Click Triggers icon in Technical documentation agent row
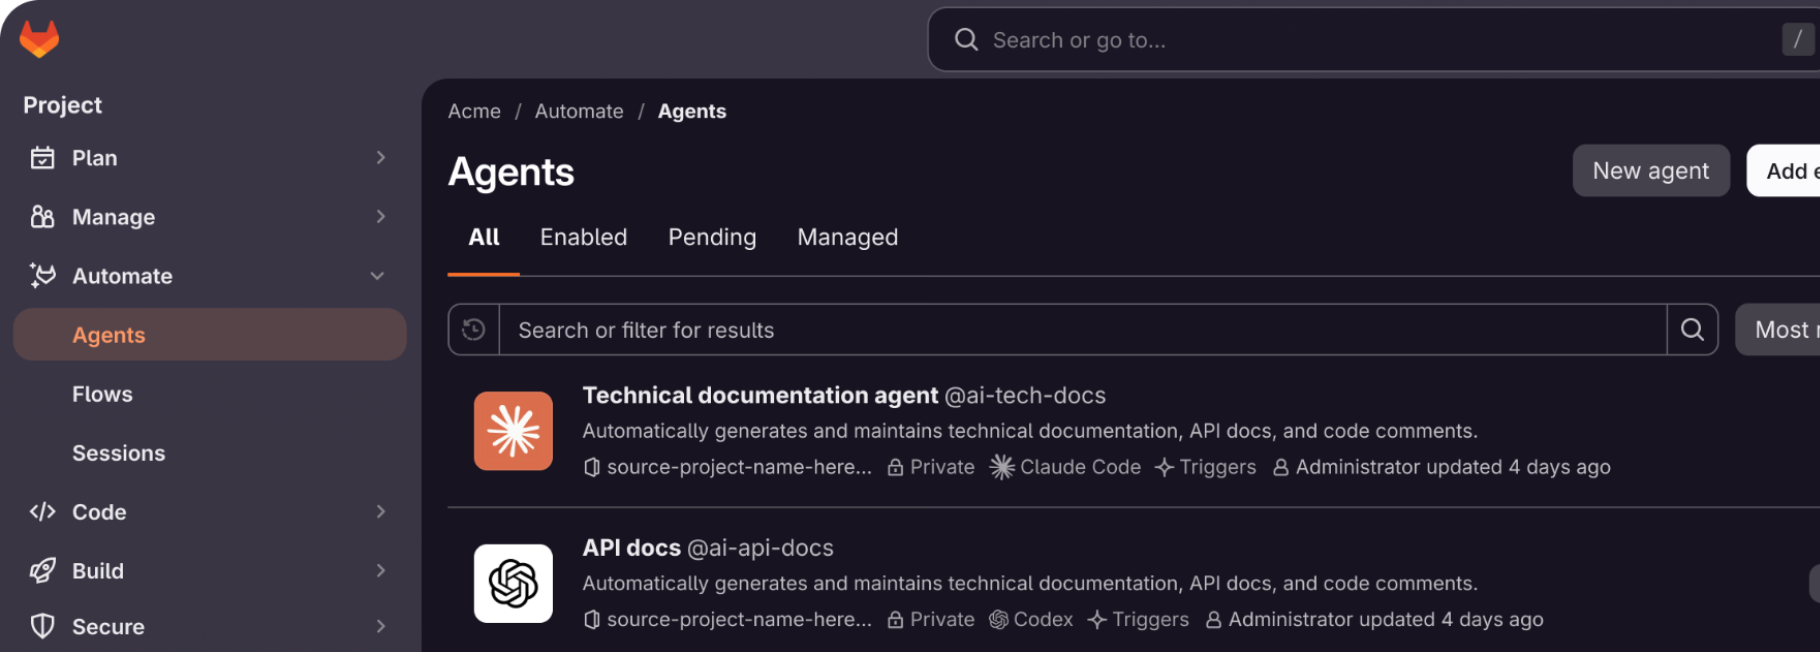Viewport: 1820px width, 652px height. coord(1164,467)
